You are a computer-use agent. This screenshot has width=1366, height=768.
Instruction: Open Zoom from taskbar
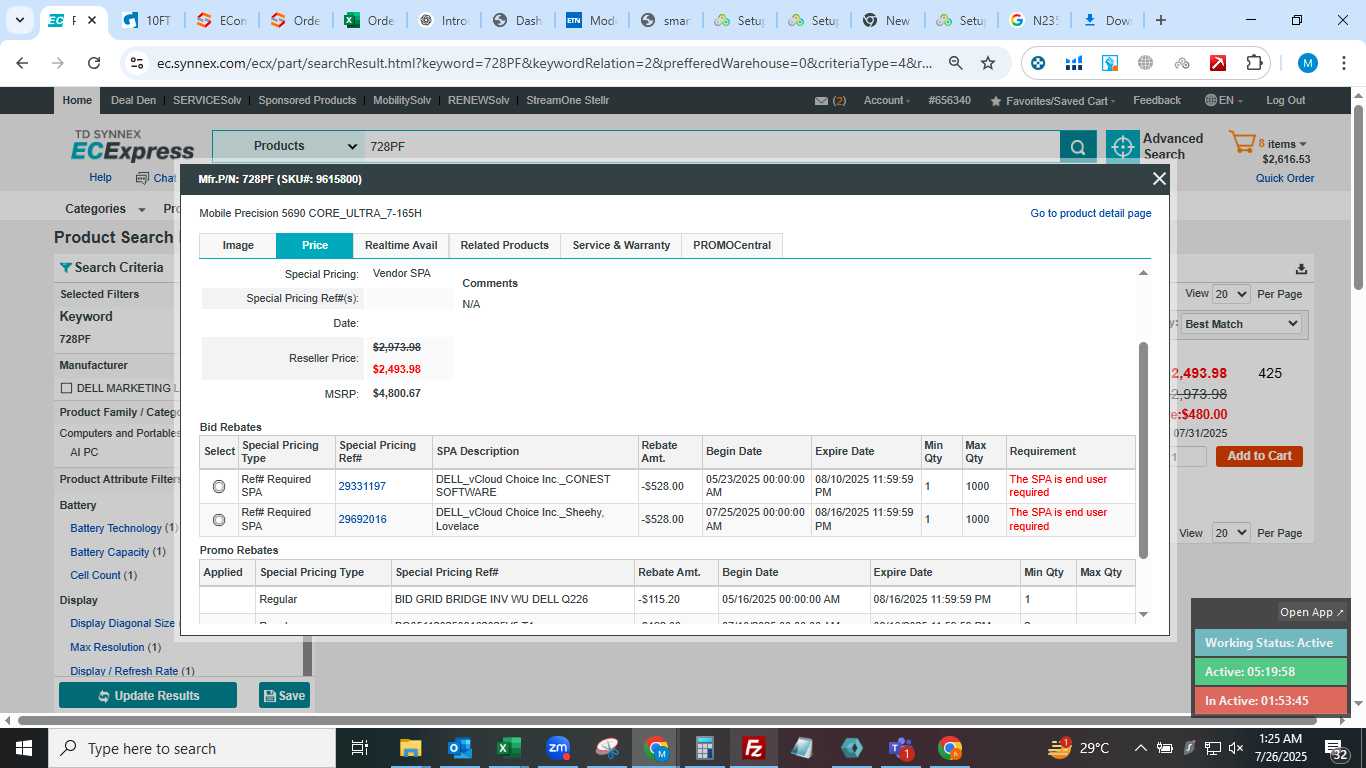click(558, 748)
